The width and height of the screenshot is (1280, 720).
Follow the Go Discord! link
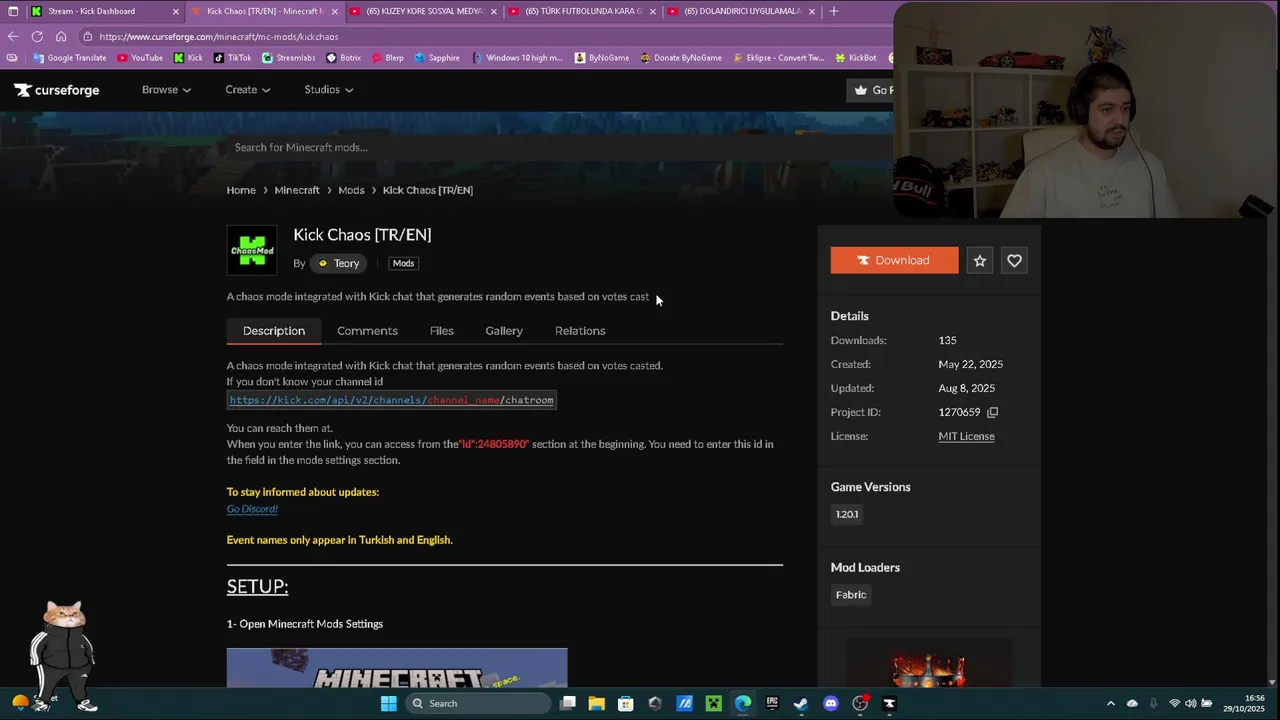[252, 509]
